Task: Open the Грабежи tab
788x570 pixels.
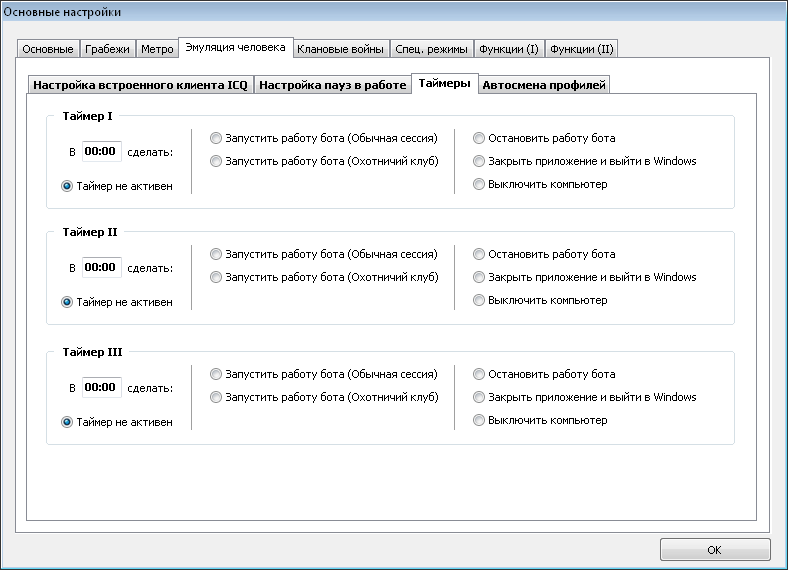Action: click(x=107, y=49)
